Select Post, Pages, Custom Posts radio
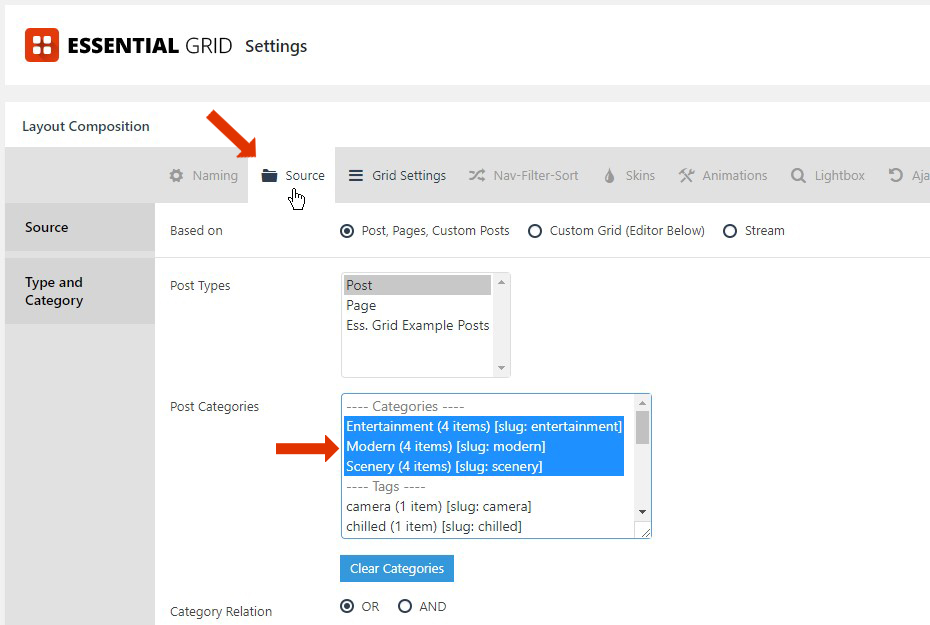 pos(347,231)
